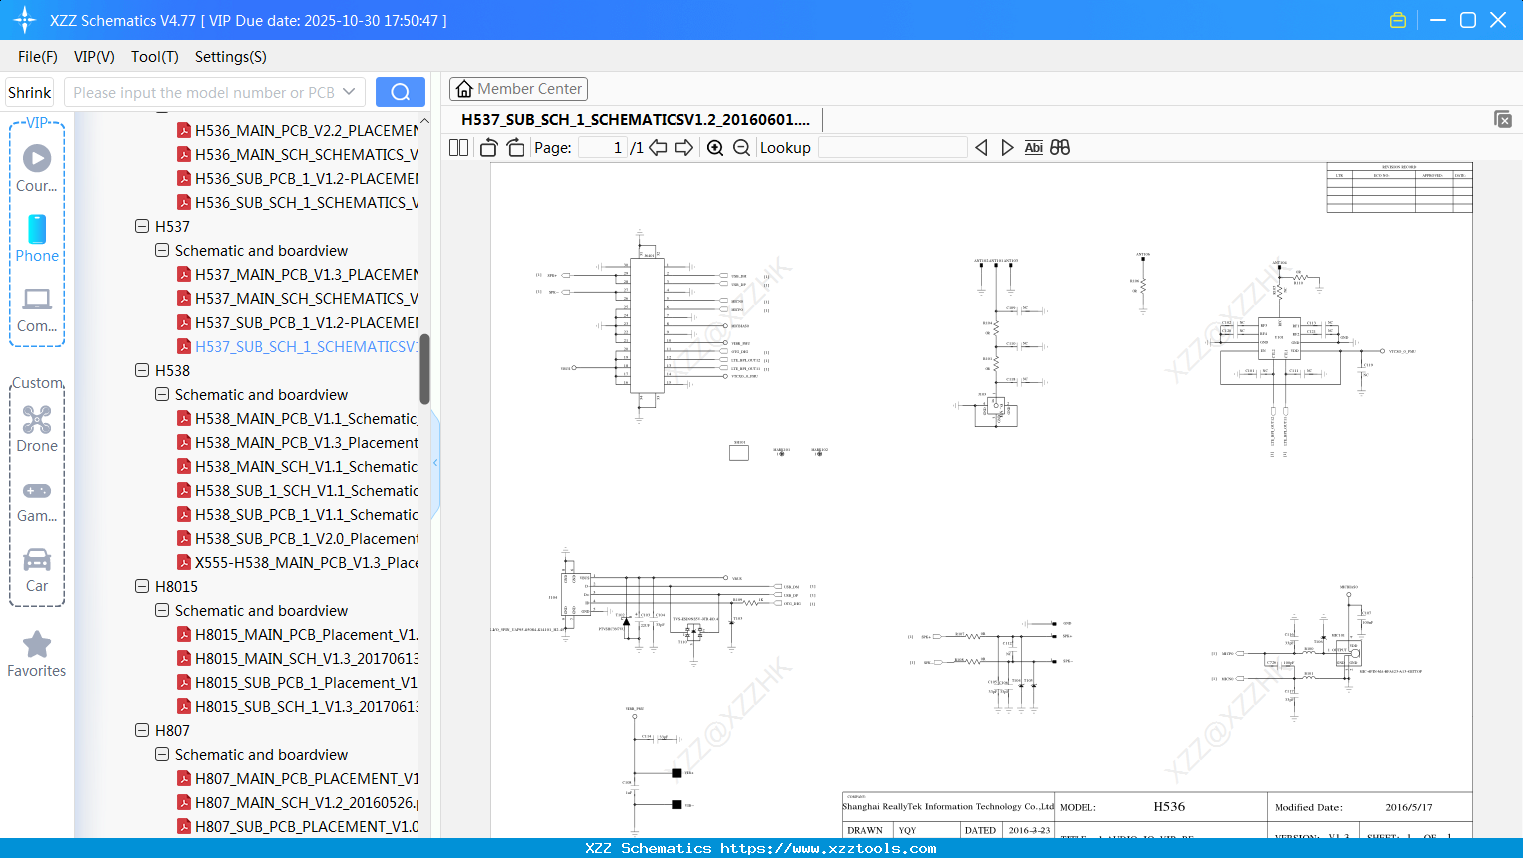Collapse Schematic and boardview under H8015
The image size is (1523, 858).
coord(161,610)
